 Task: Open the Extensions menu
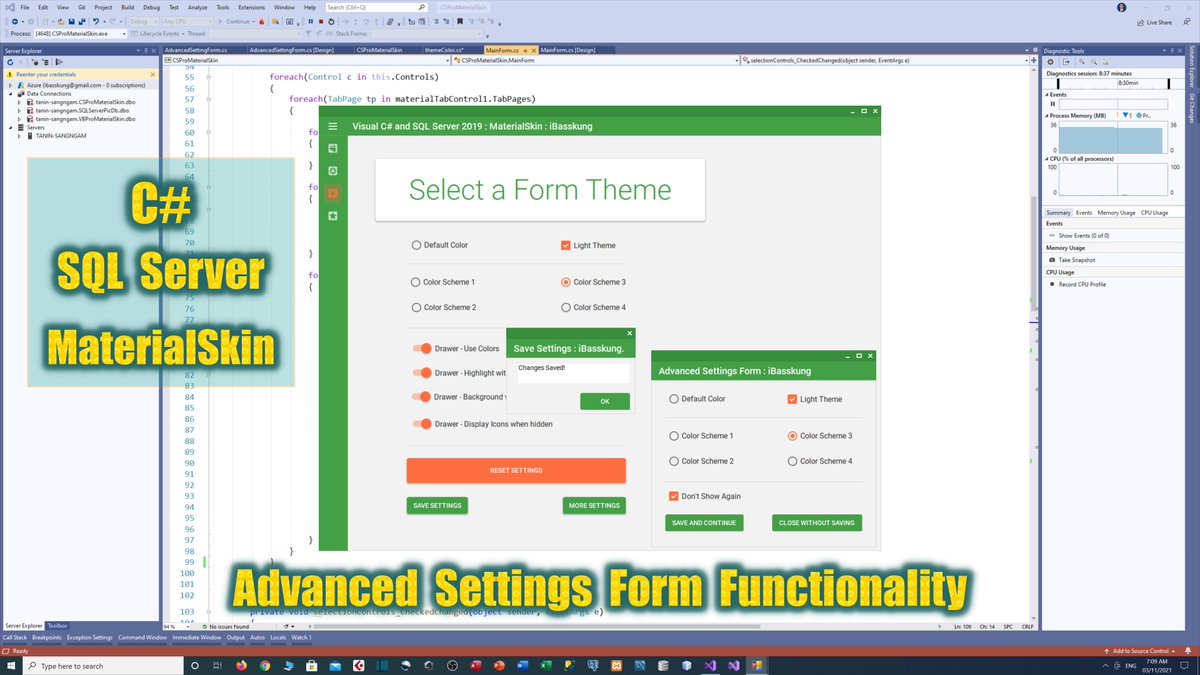(x=251, y=7)
